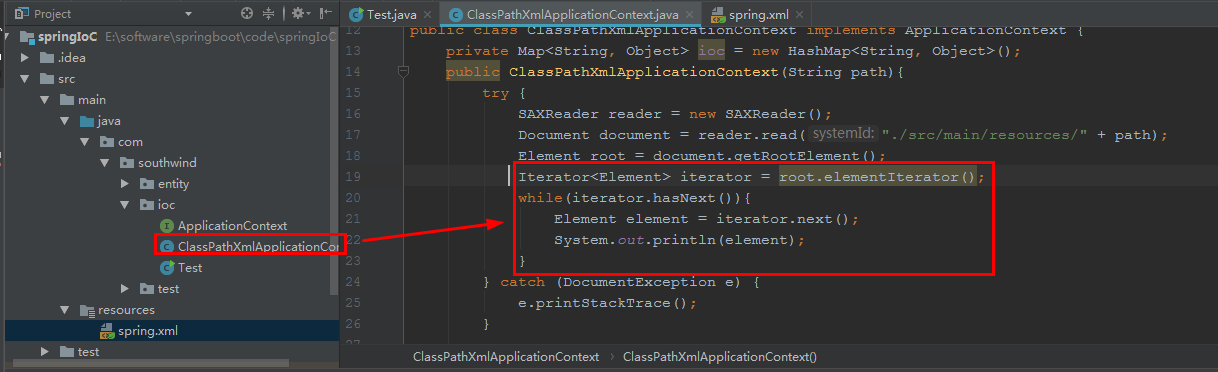Select Test class in project tree
Screen dimensions: 1218x372
click(x=190, y=268)
